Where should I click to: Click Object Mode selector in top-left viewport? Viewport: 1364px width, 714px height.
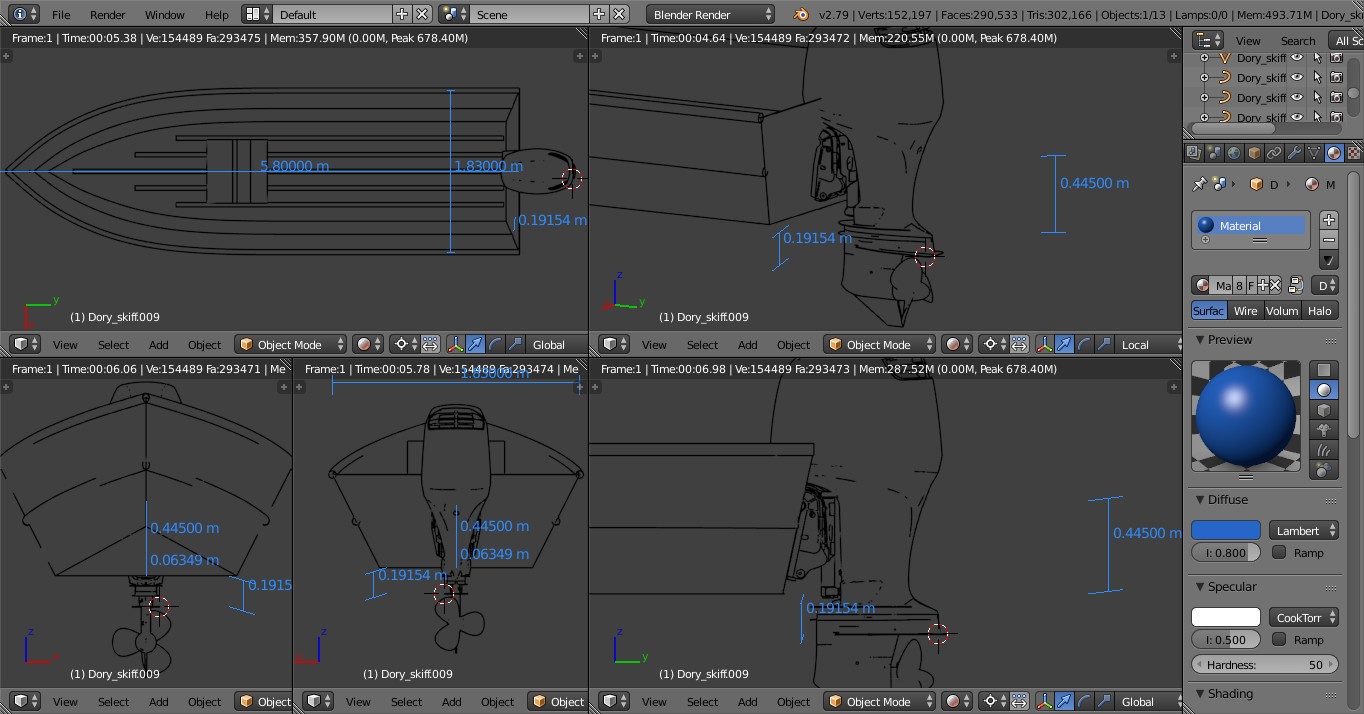pos(291,345)
